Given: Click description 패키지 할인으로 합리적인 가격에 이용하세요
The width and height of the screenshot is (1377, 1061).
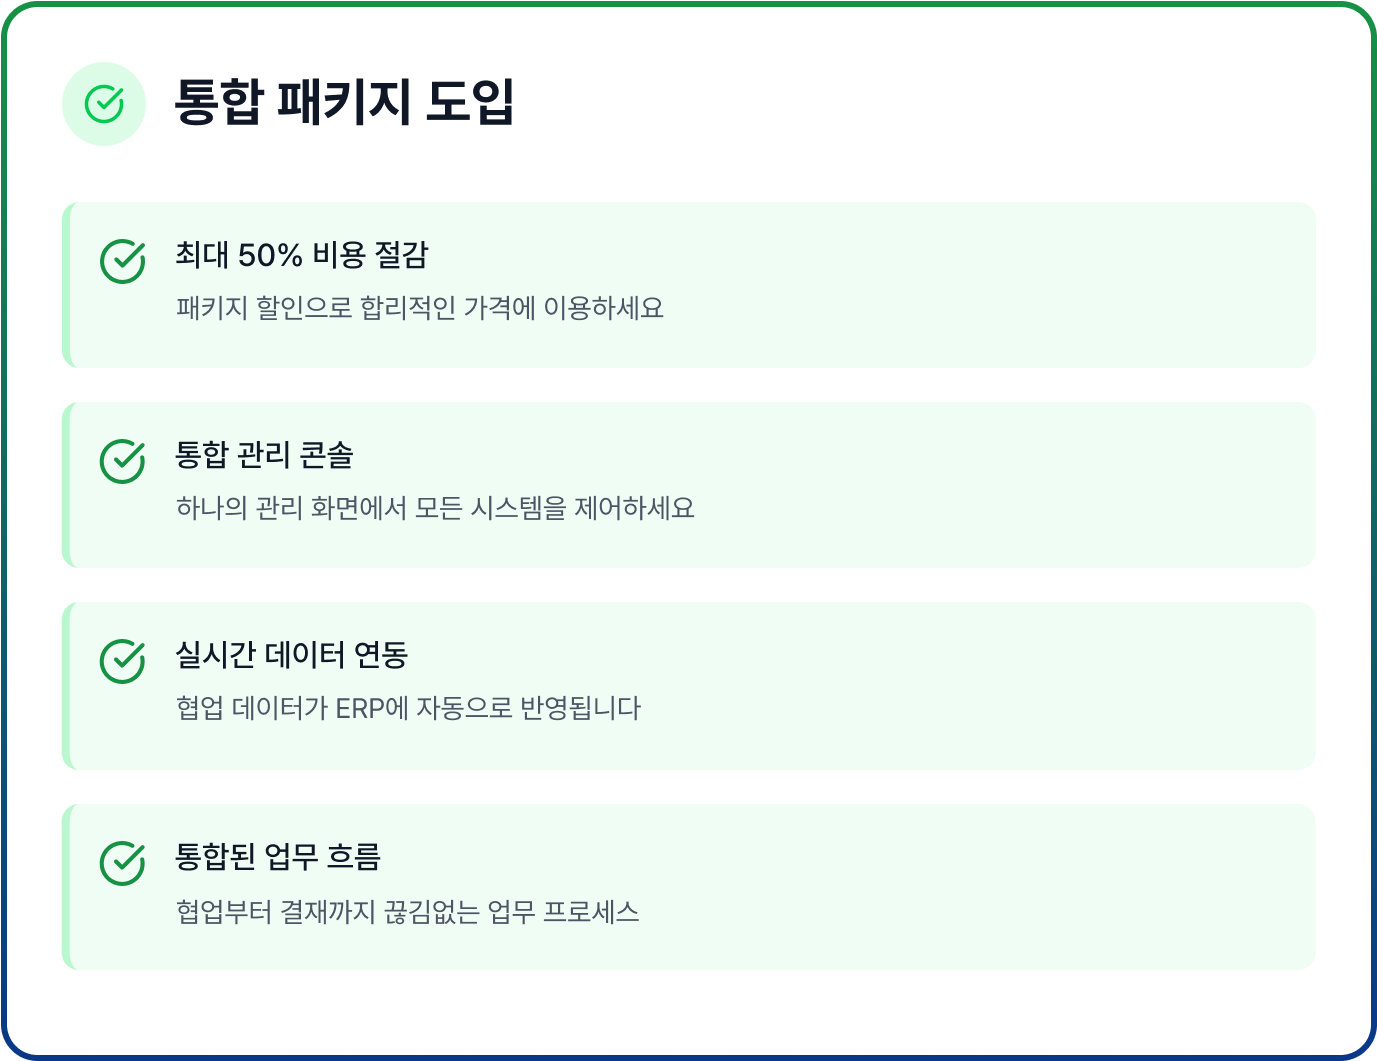Looking at the screenshot, I should pos(420,308).
